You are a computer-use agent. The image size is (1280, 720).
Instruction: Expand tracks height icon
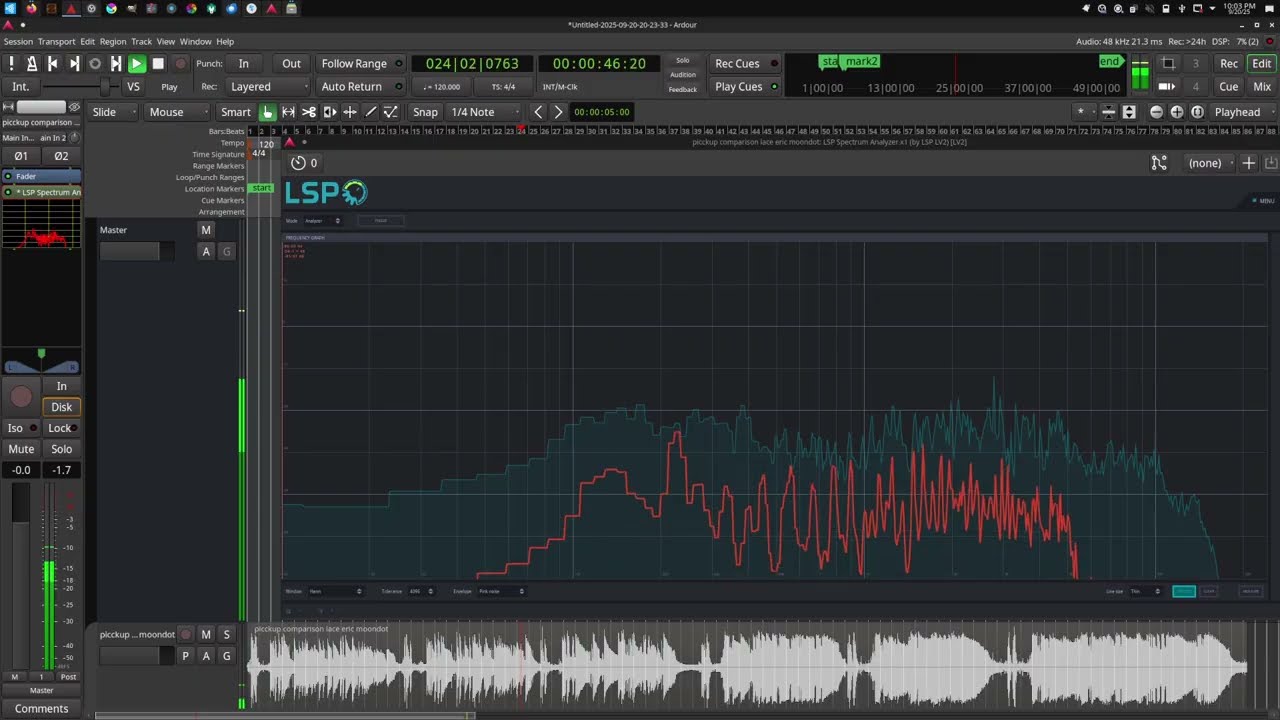pyautogui.click(x=1129, y=112)
